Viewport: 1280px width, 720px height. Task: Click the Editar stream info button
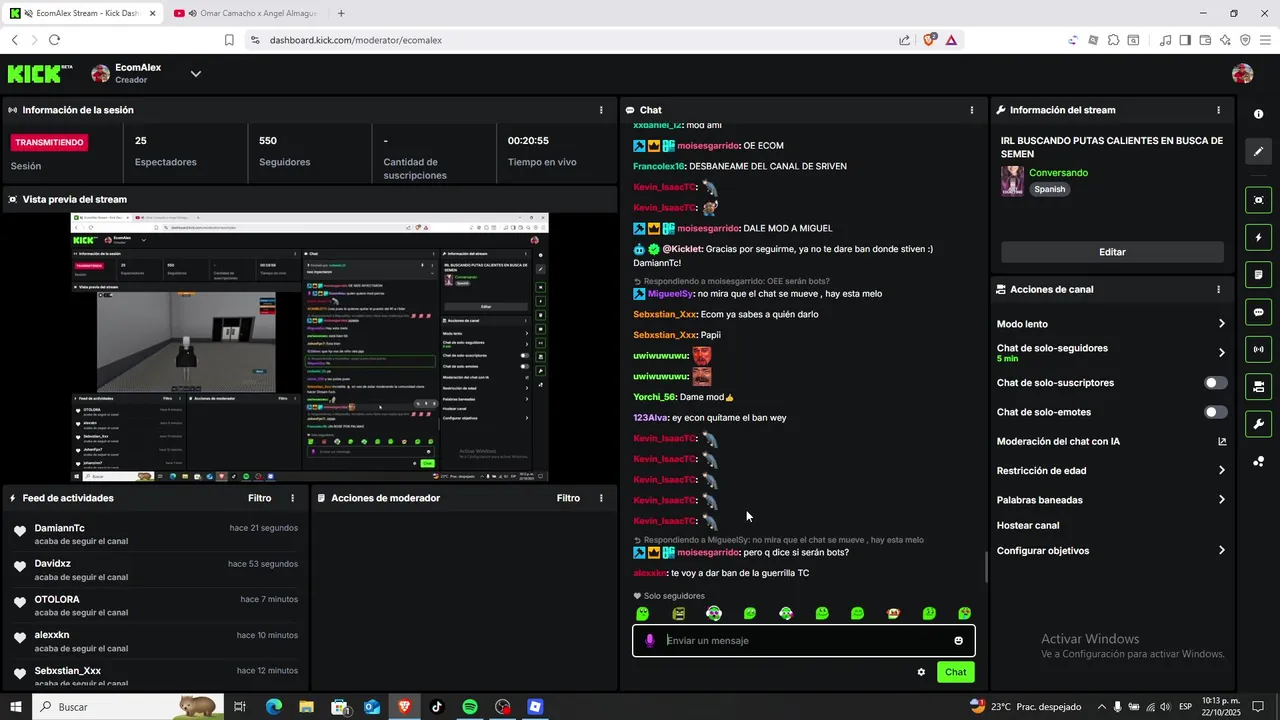coord(1112,252)
